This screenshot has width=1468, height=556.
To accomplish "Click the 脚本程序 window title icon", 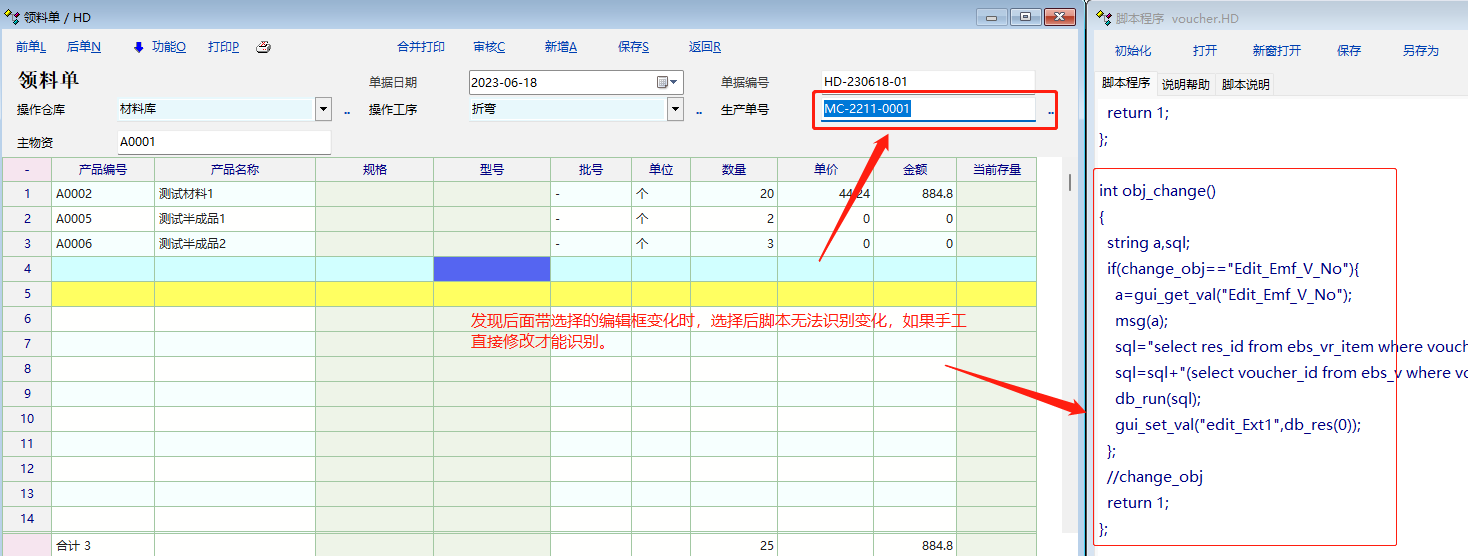I will [x=1103, y=17].
